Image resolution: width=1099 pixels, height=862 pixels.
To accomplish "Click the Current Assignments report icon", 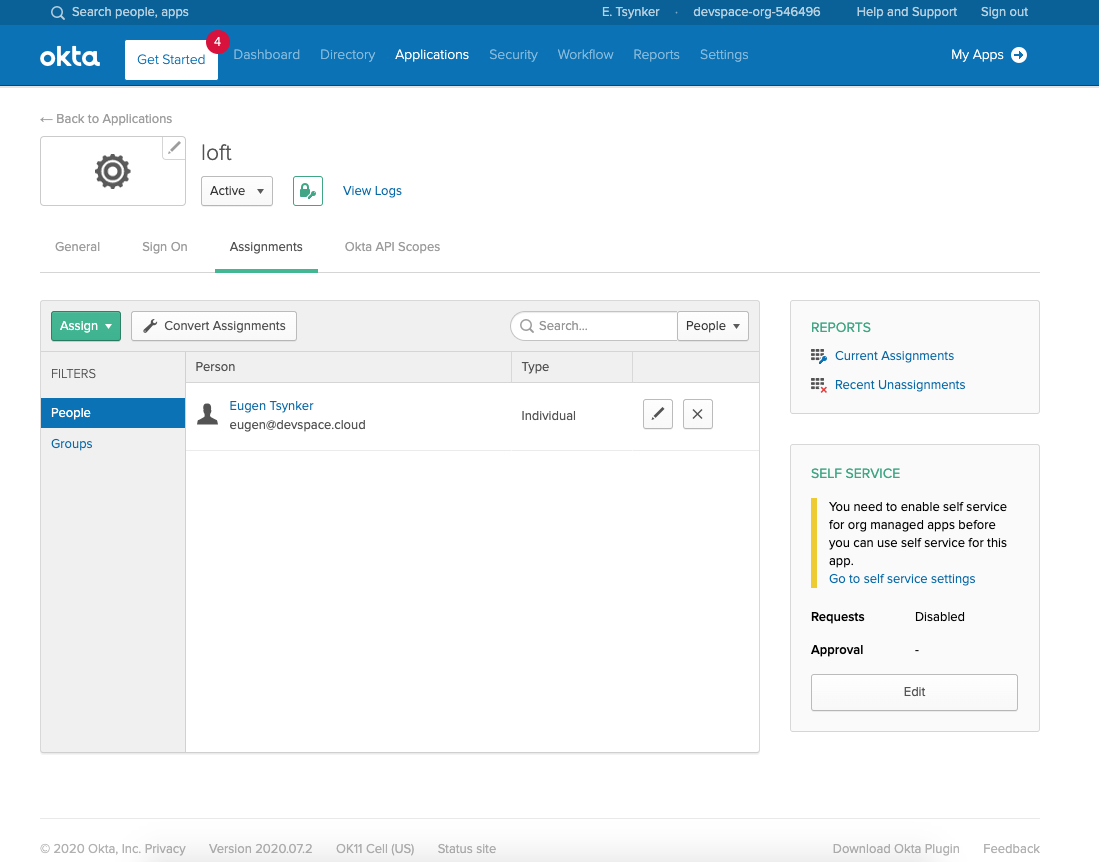I will (x=818, y=355).
